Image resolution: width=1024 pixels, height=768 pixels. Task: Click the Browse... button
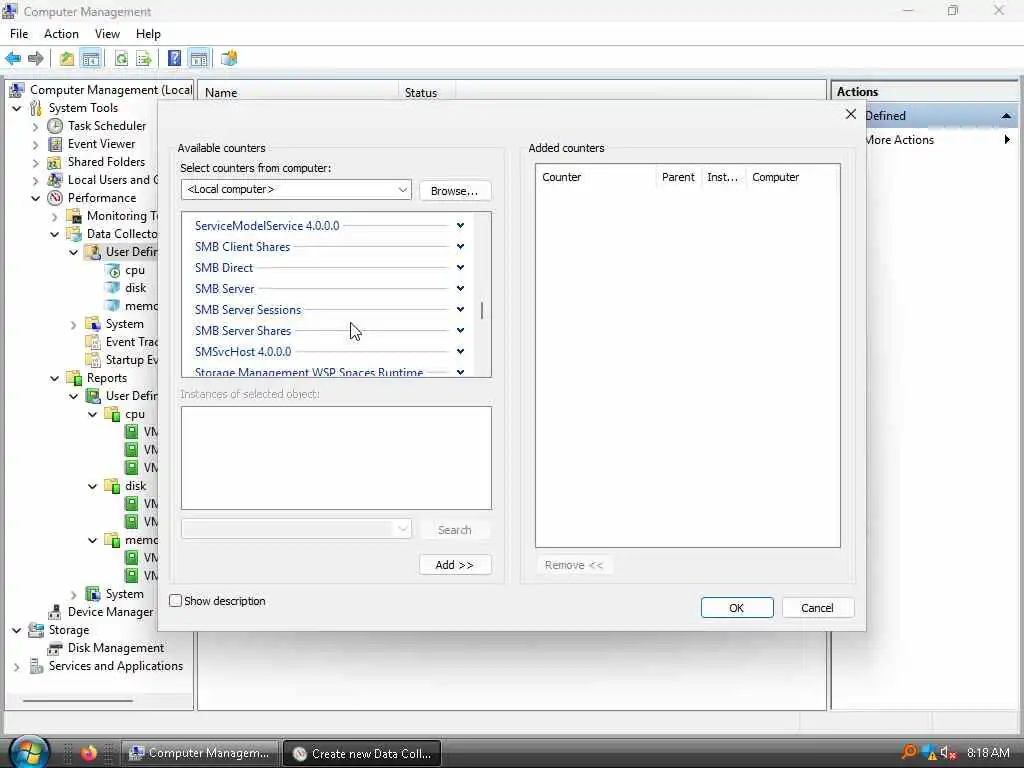(x=455, y=191)
